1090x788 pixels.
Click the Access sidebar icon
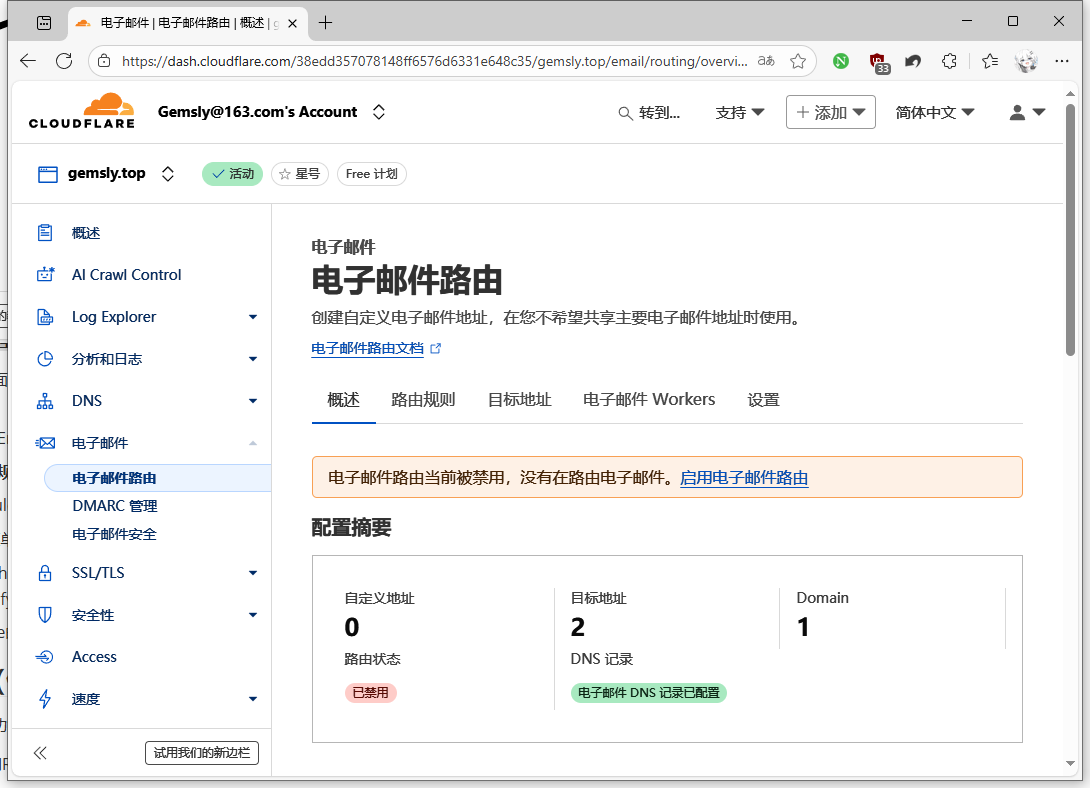coord(44,657)
